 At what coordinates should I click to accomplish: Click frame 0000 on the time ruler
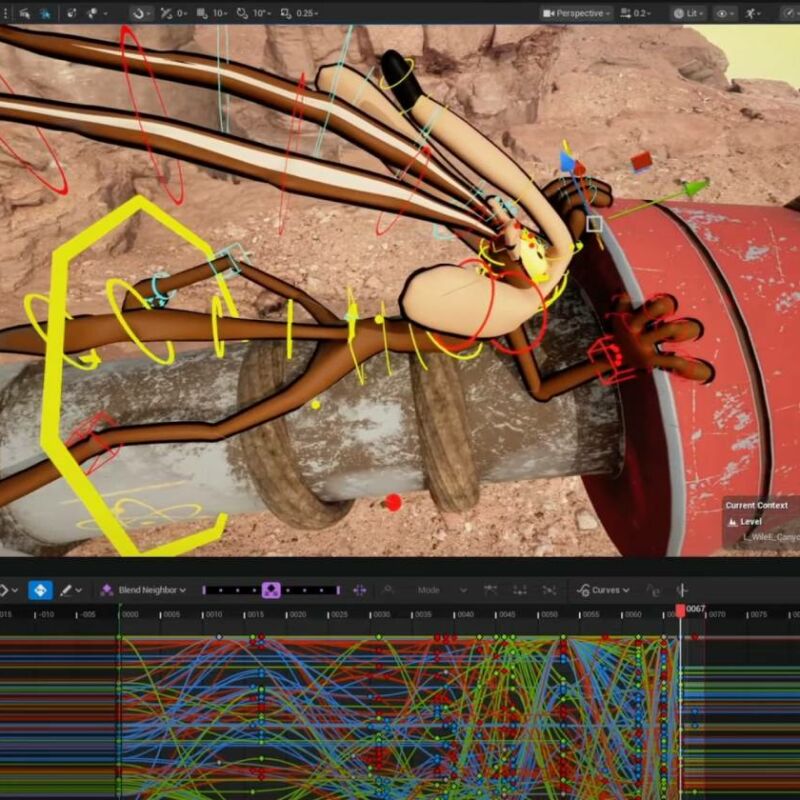click(130, 615)
